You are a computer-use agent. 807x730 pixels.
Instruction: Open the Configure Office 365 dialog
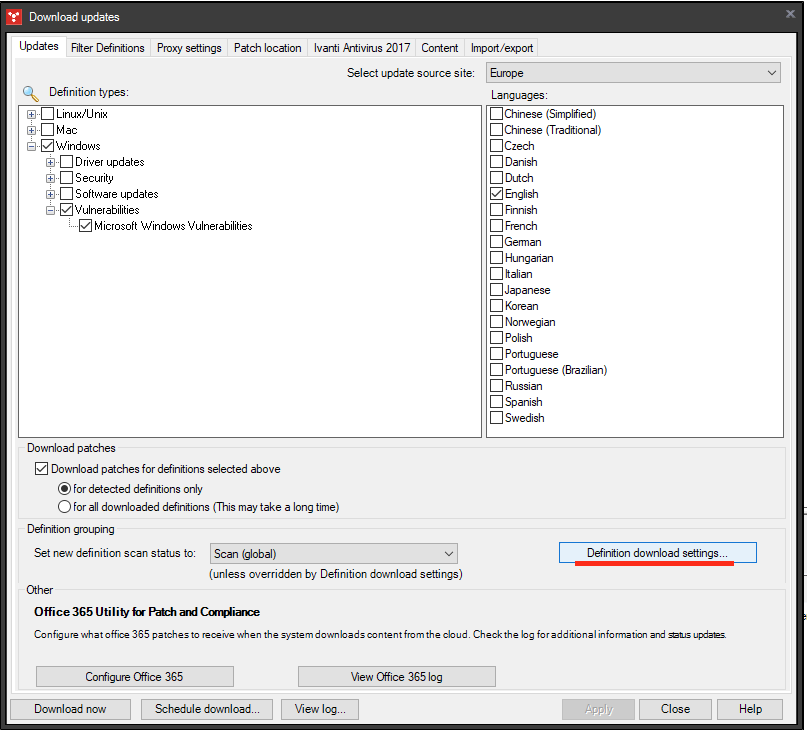click(x=134, y=676)
